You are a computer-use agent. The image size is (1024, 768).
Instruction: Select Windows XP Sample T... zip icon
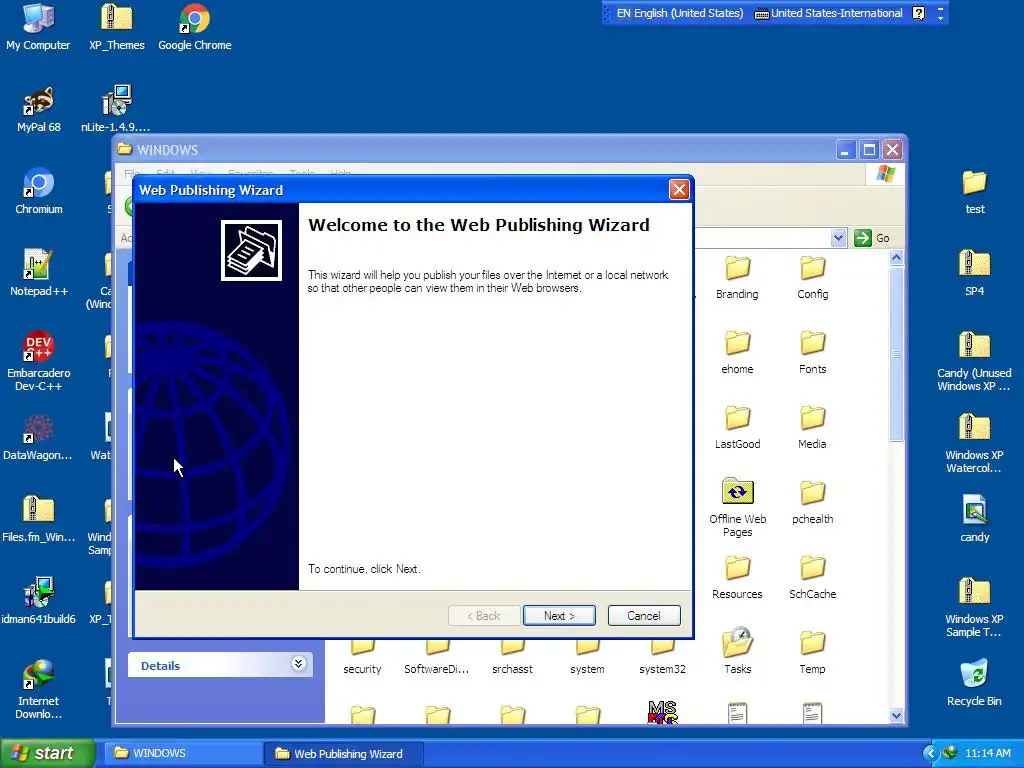[974, 607]
